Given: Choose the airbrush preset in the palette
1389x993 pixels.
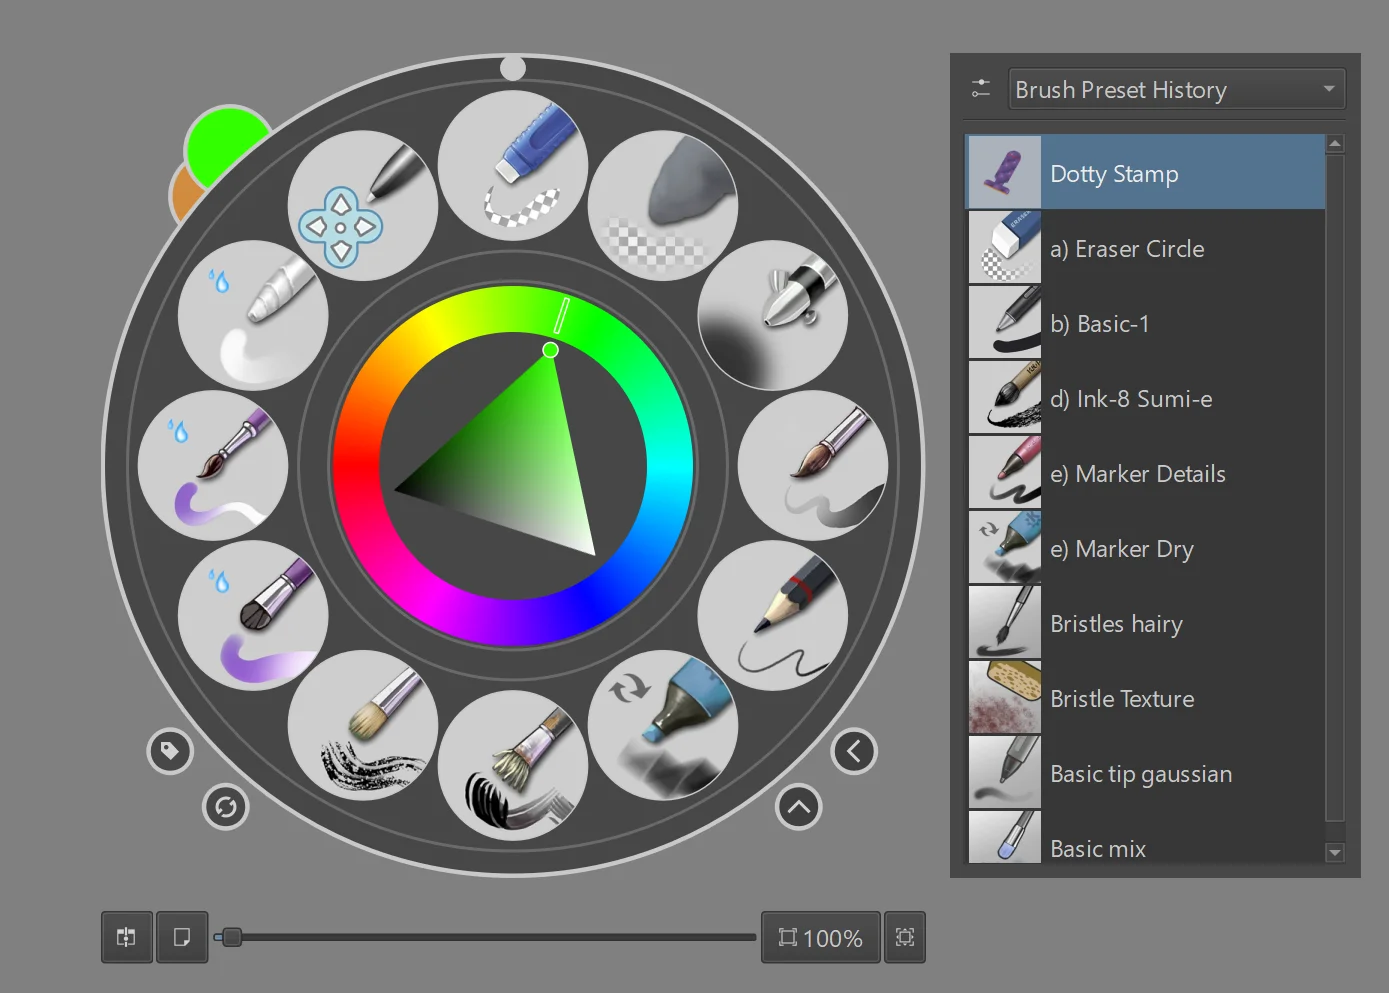Looking at the screenshot, I should (x=772, y=315).
